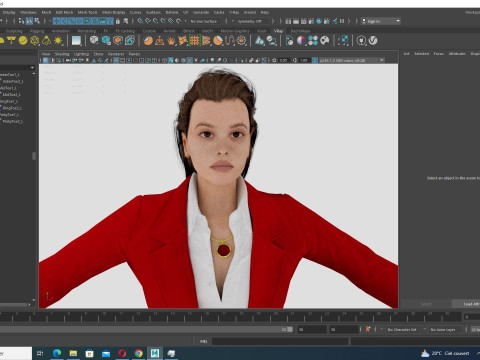Viewport: 480px width, 360px height.
Task: Click the V-Ray logo checkmark shelf icon
Action: click(x=373, y=41)
